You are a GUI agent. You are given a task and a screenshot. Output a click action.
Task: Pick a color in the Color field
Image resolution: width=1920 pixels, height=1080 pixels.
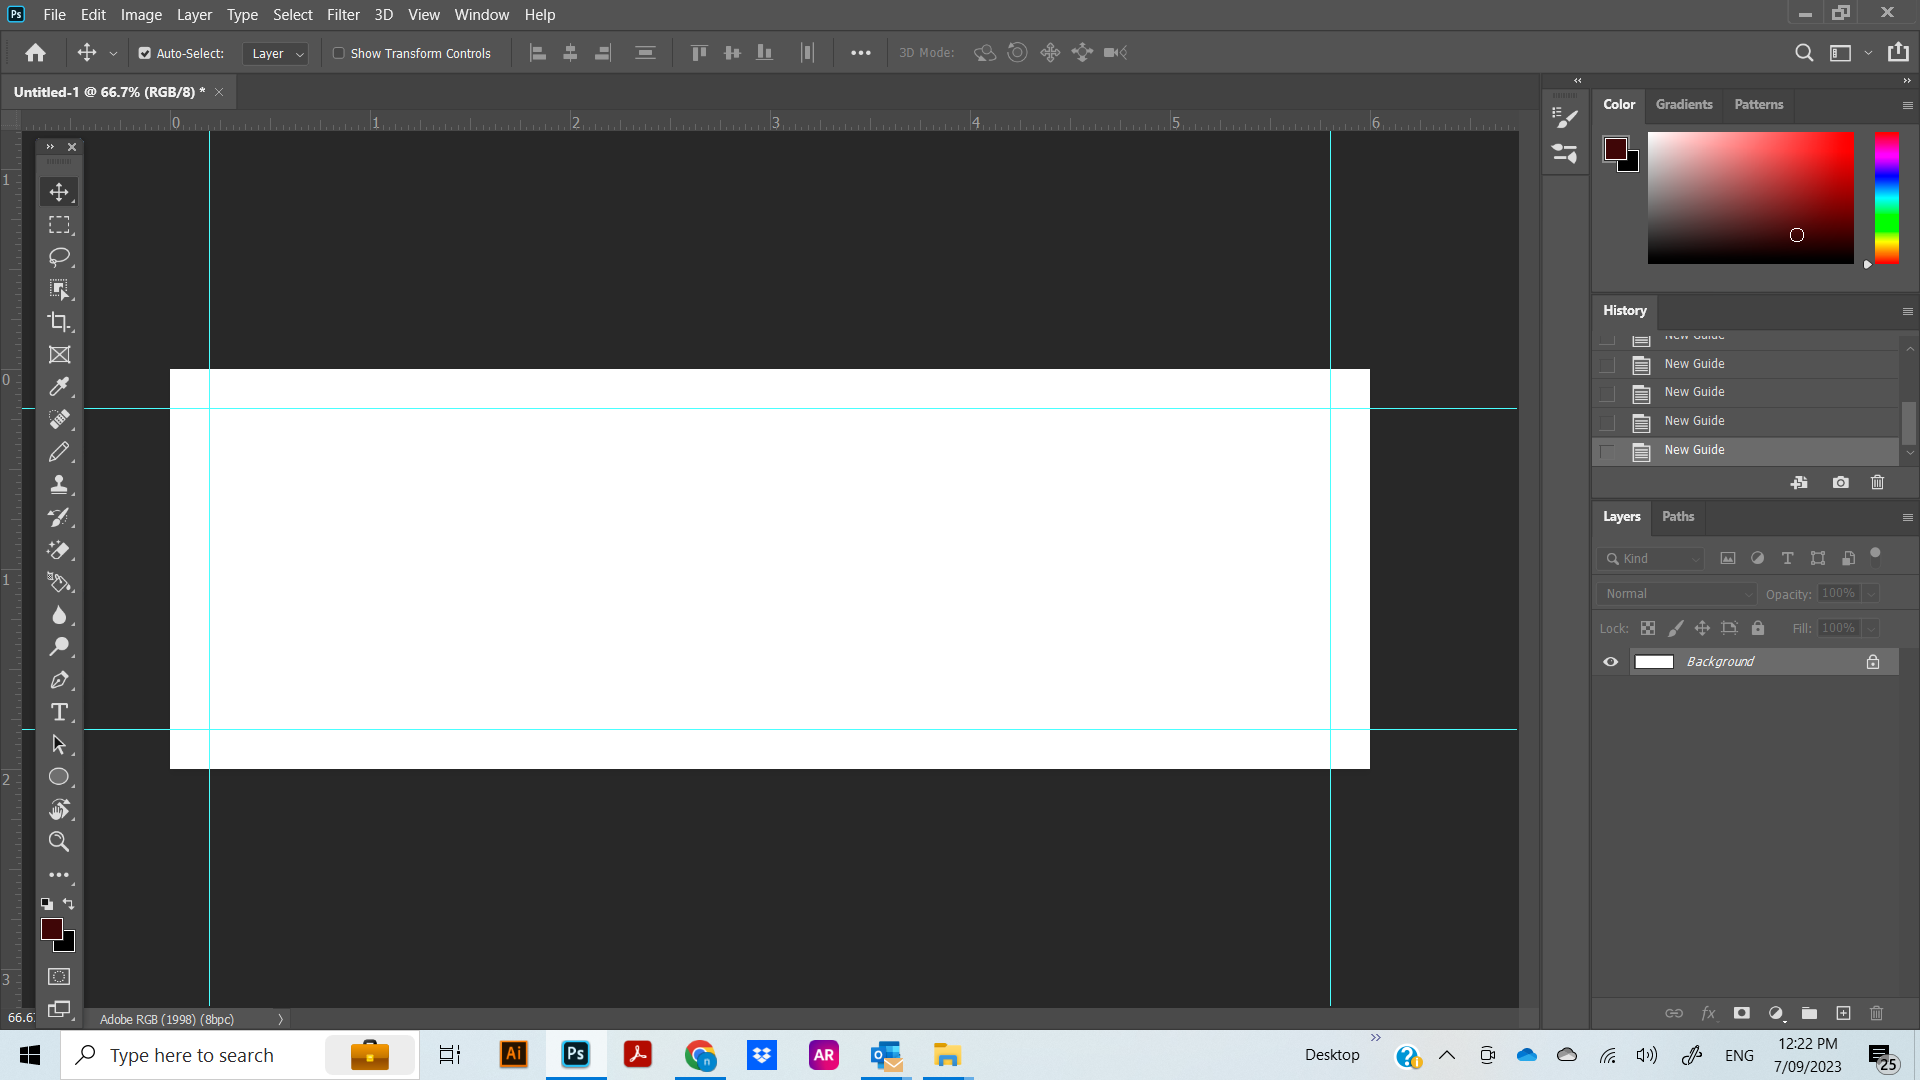click(1751, 197)
